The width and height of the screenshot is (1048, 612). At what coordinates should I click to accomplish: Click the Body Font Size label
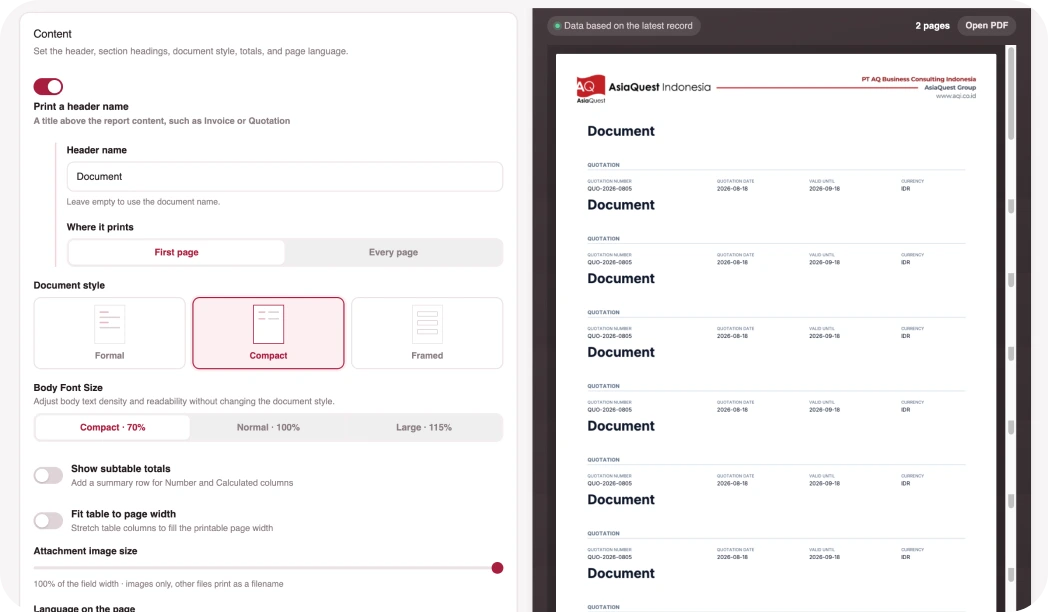point(68,388)
